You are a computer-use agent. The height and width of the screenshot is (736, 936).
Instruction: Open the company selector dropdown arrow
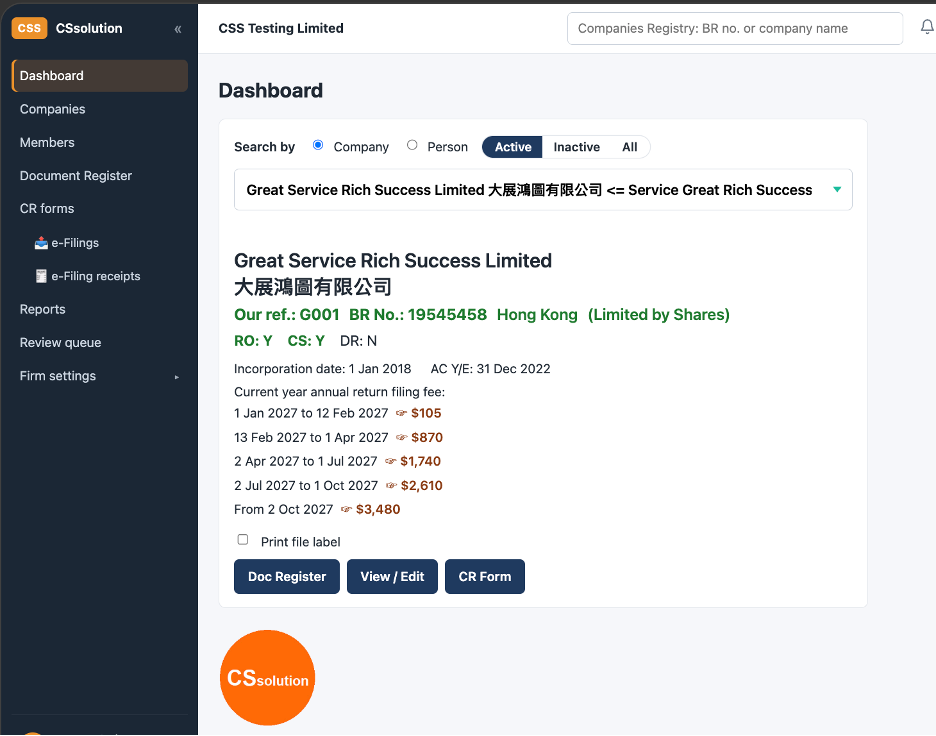point(837,190)
